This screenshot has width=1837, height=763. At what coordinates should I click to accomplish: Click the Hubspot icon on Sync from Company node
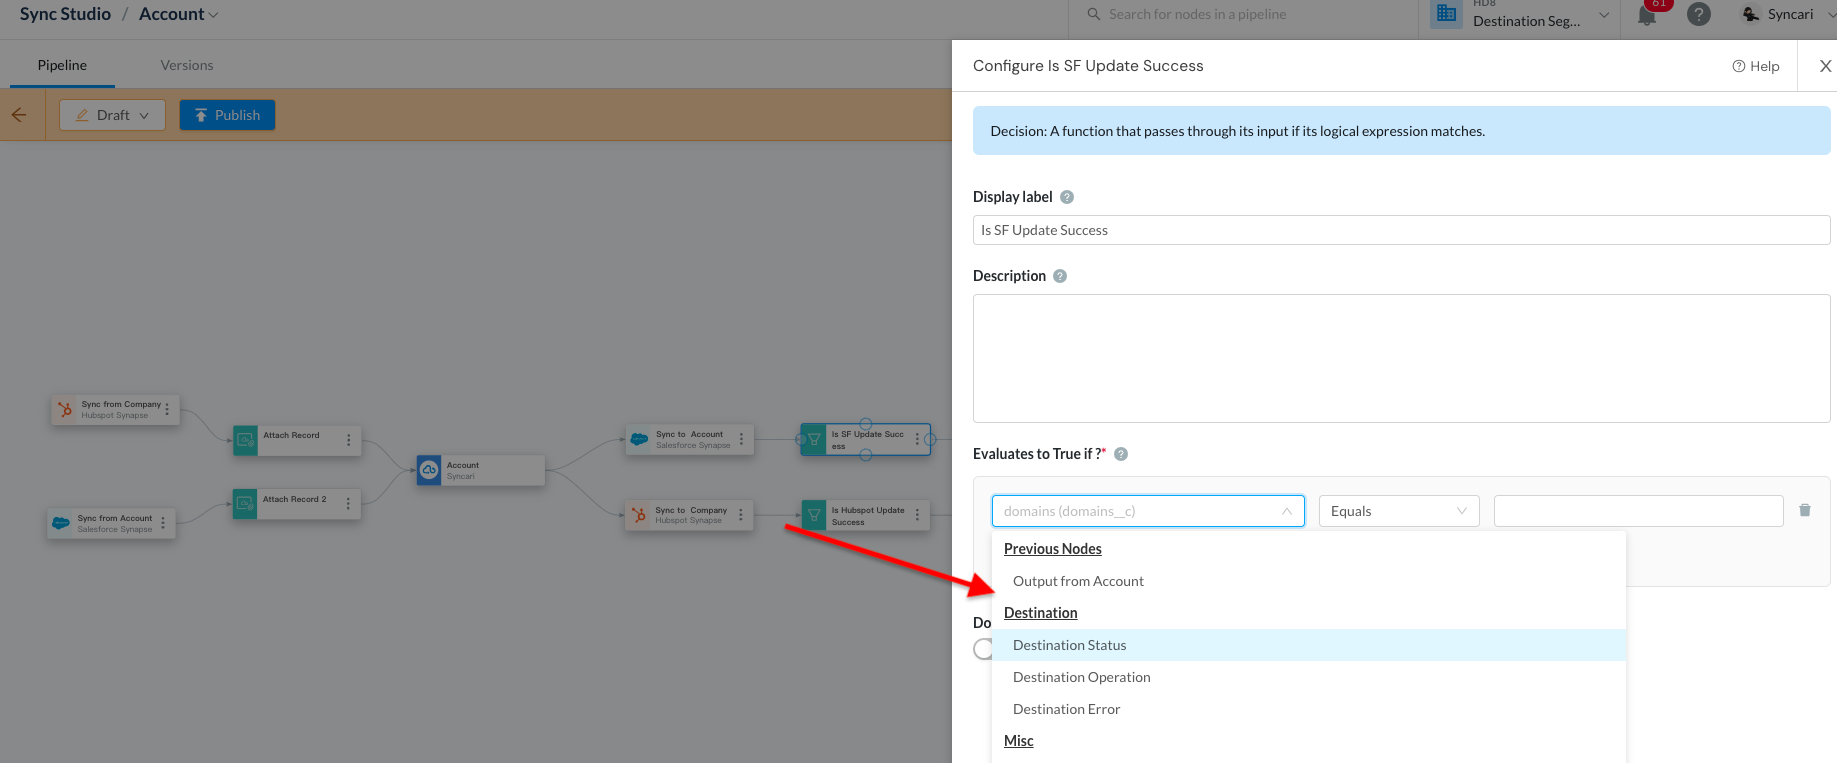(65, 410)
